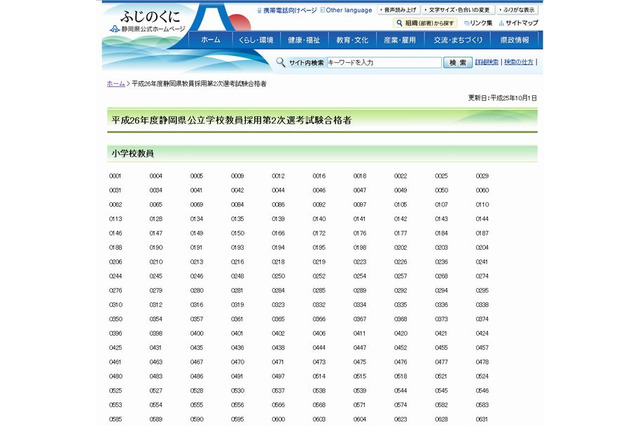This screenshot has height=426, width=640.
Task: Select exam number 0583
Action: click(x=482, y=404)
